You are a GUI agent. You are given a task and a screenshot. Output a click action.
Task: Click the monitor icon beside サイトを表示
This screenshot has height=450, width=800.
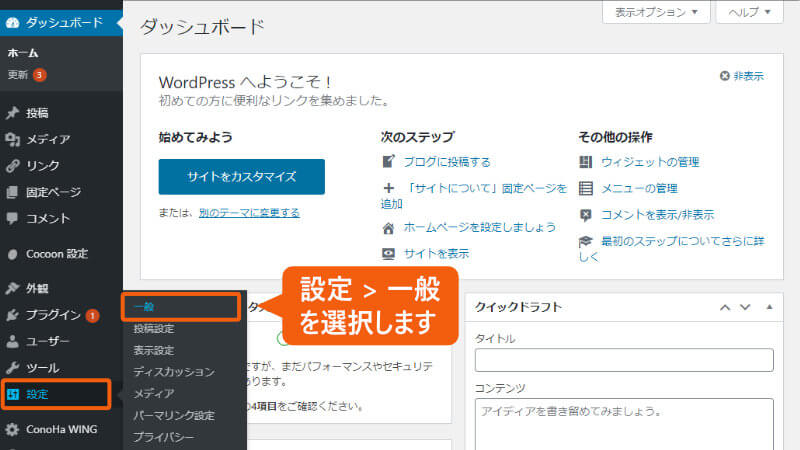(388, 254)
